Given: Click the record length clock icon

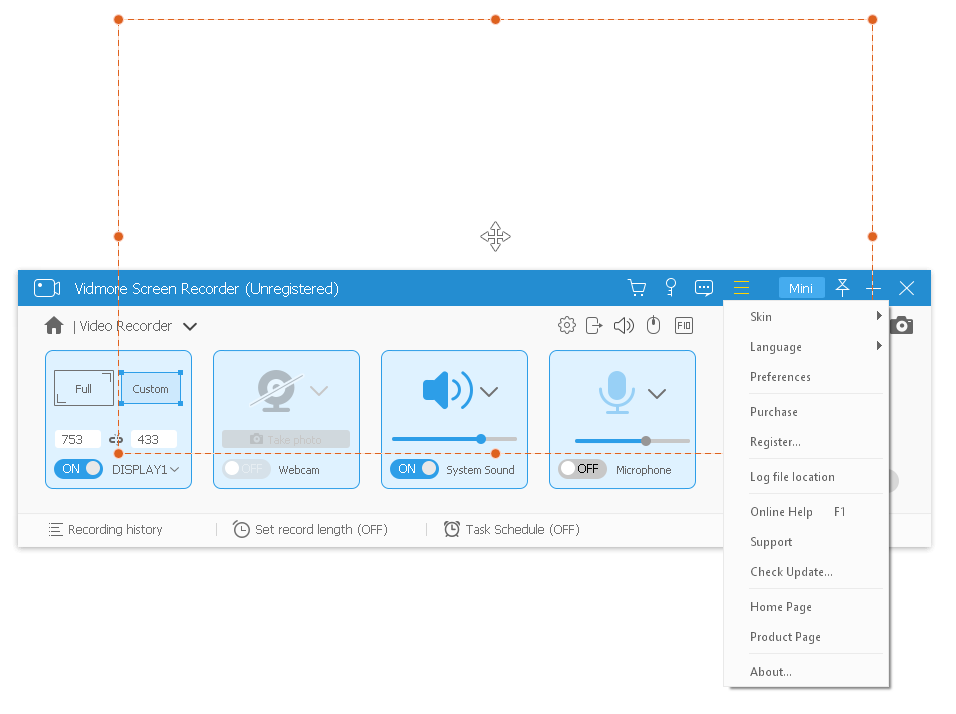Looking at the screenshot, I should point(241,529).
